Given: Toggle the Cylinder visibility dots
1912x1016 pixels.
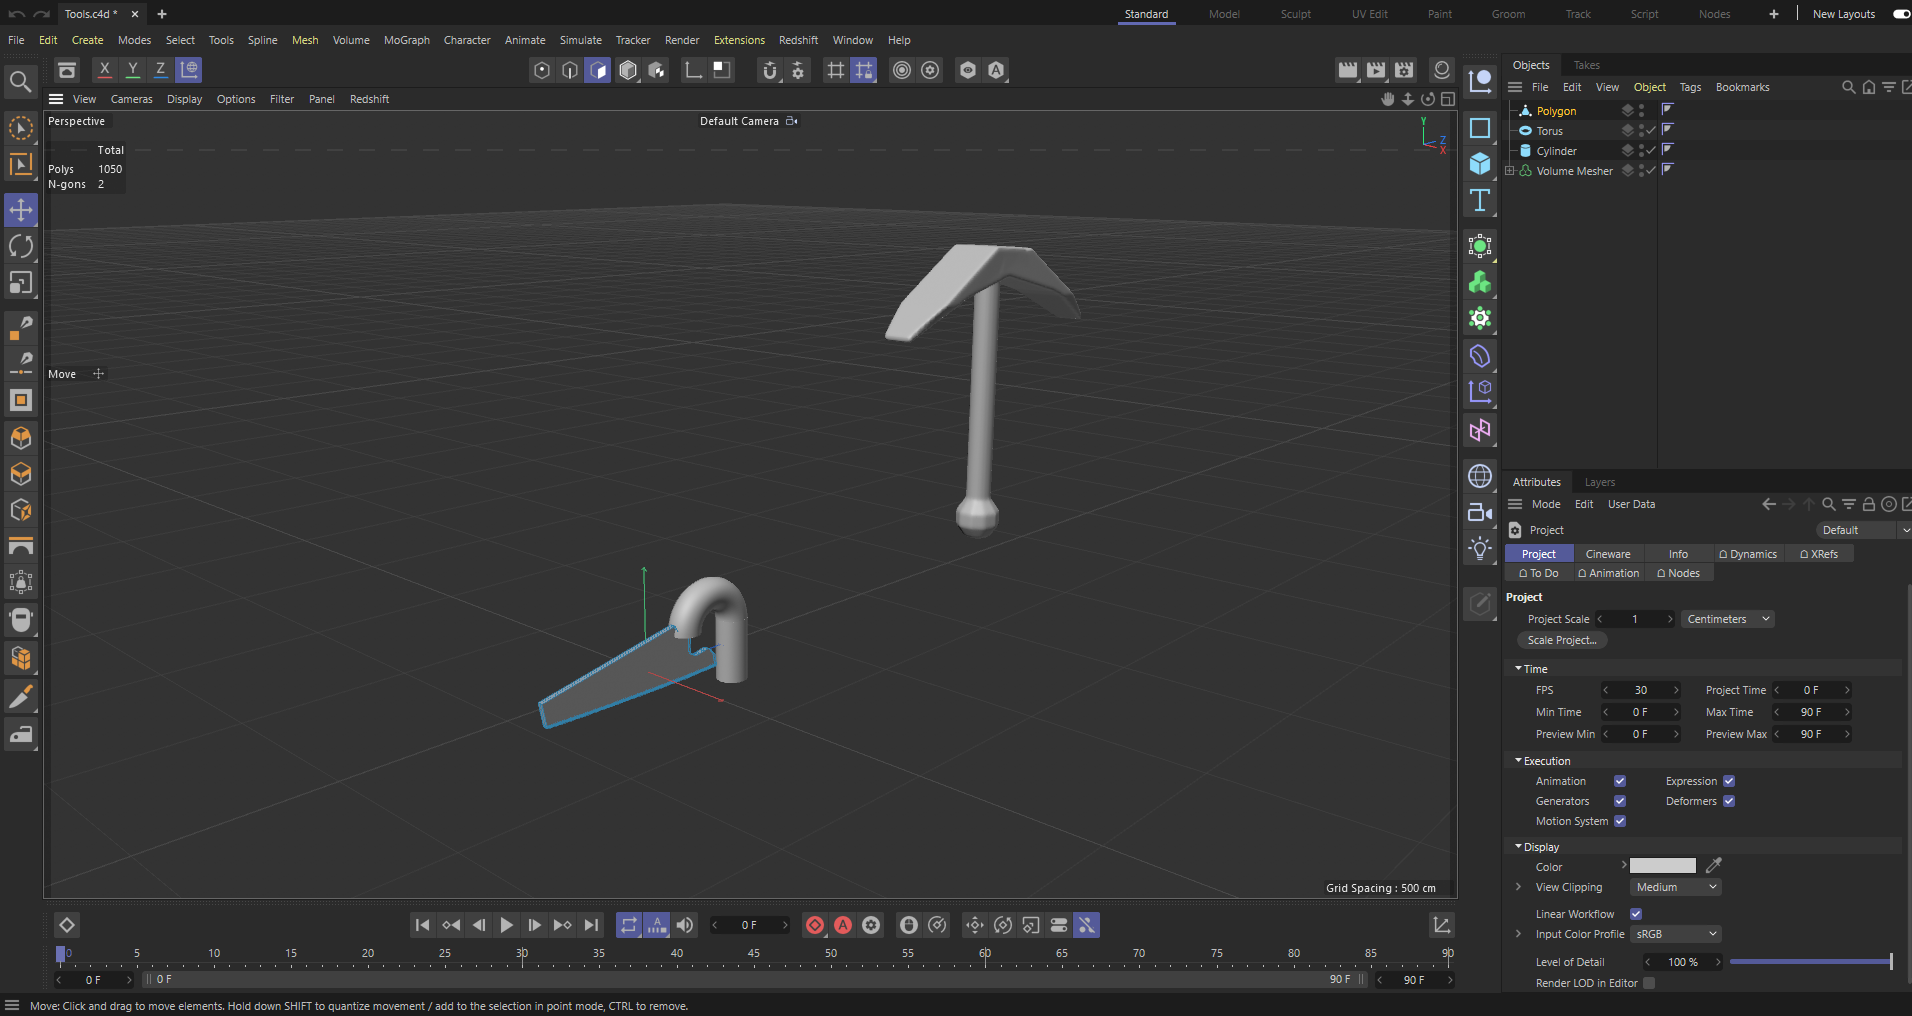Looking at the screenshot, I should click(x=1641, y=150).
